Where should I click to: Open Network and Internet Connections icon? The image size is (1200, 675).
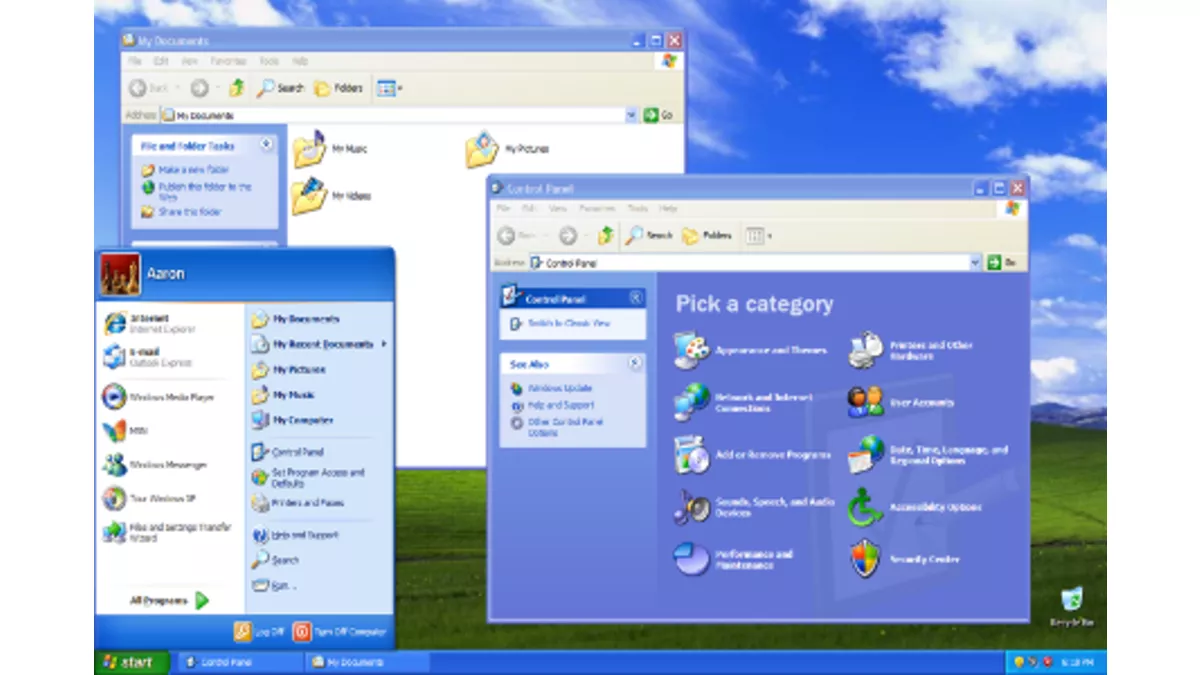(692, 402)
